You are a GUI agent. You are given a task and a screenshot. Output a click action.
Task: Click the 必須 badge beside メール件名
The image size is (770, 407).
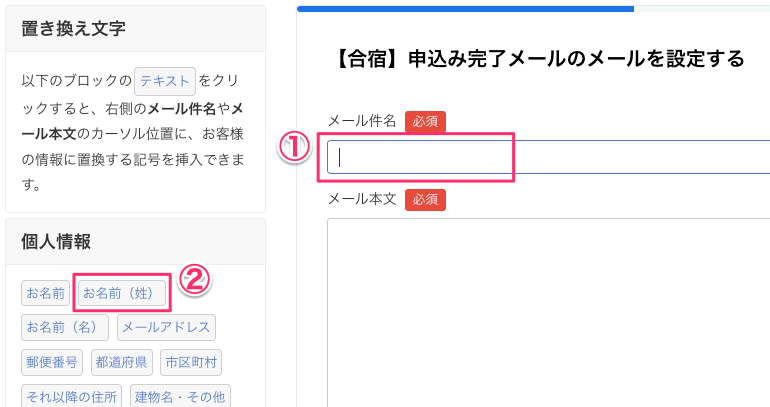pos(425,122)
